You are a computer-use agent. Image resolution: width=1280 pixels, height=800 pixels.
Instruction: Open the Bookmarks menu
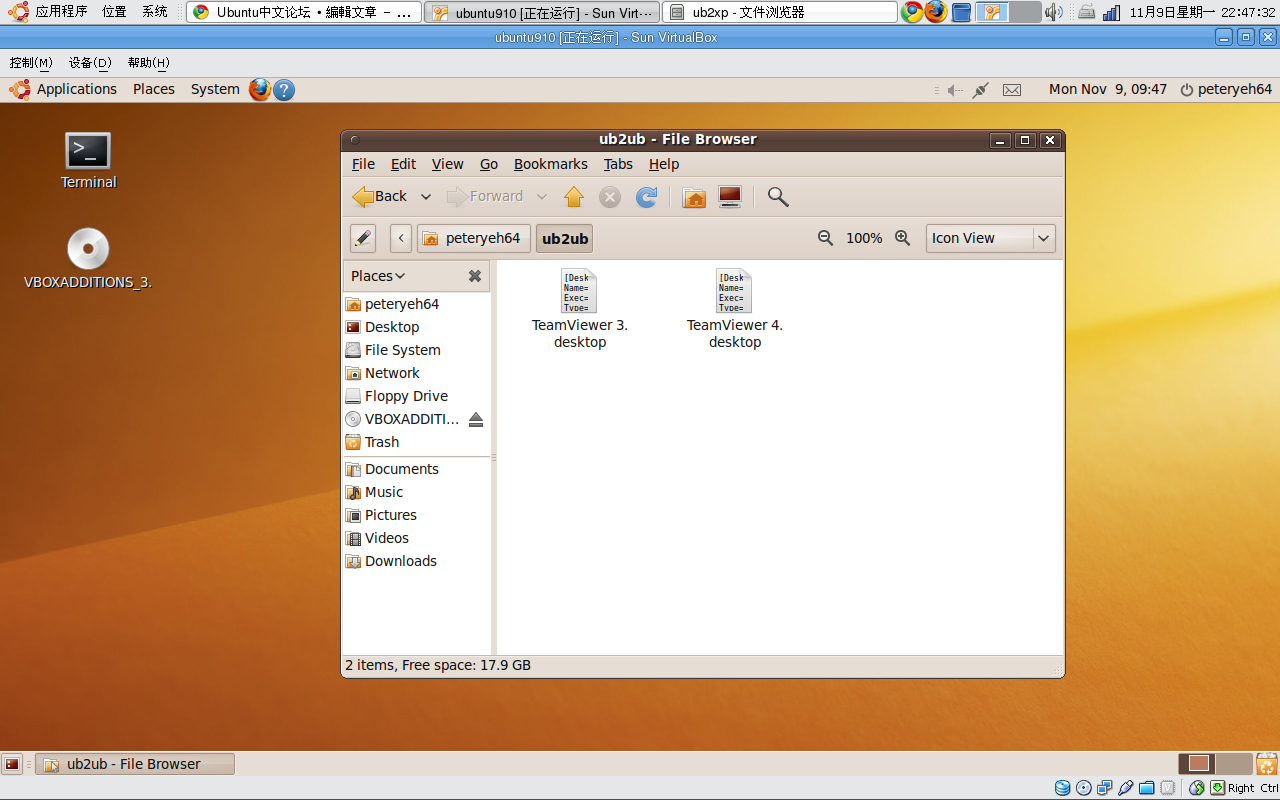click(x=550, y=164)
